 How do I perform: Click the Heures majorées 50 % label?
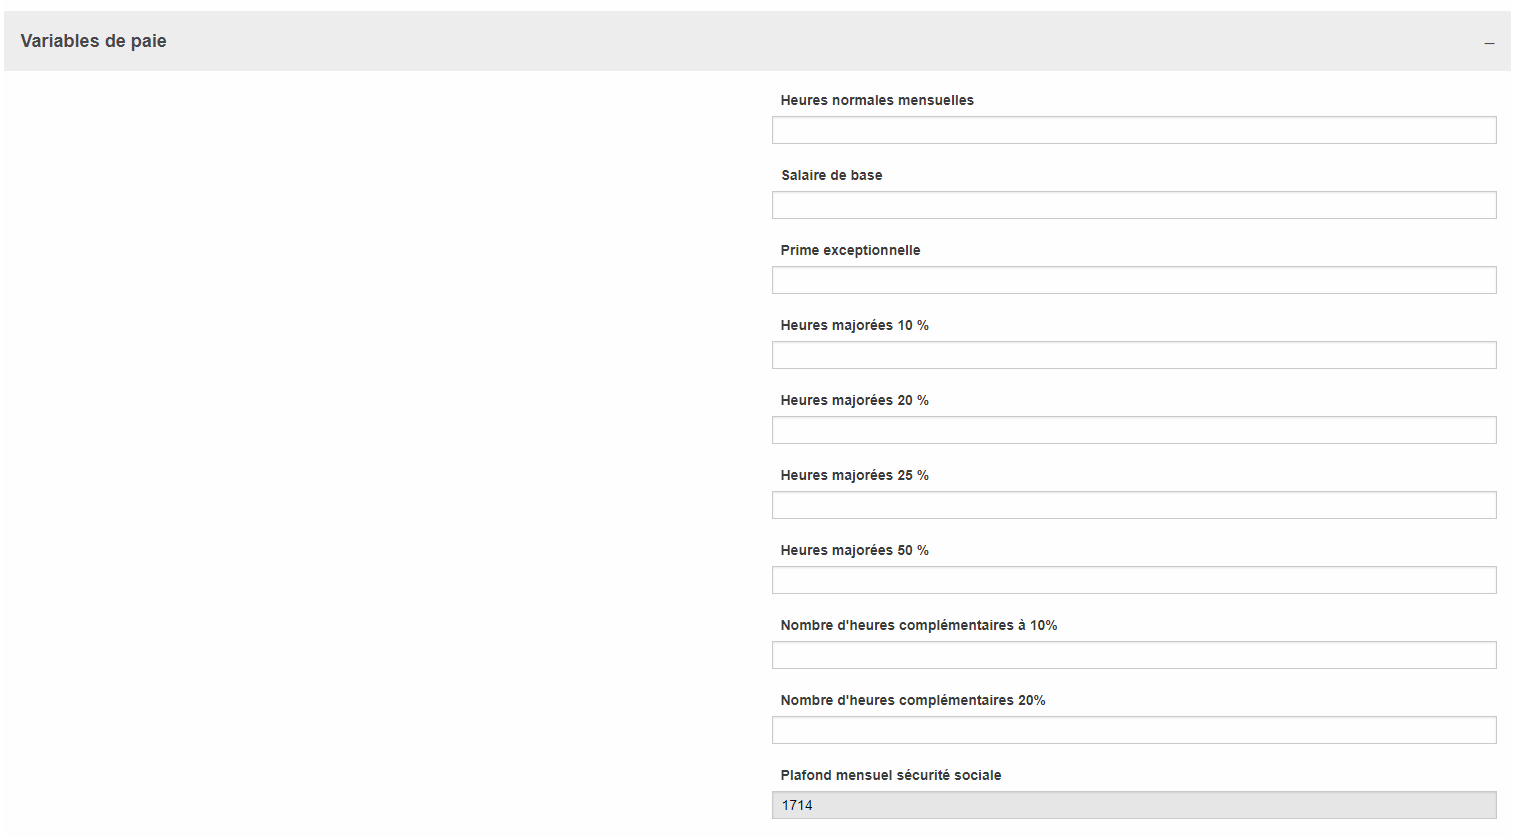(854, 550)
